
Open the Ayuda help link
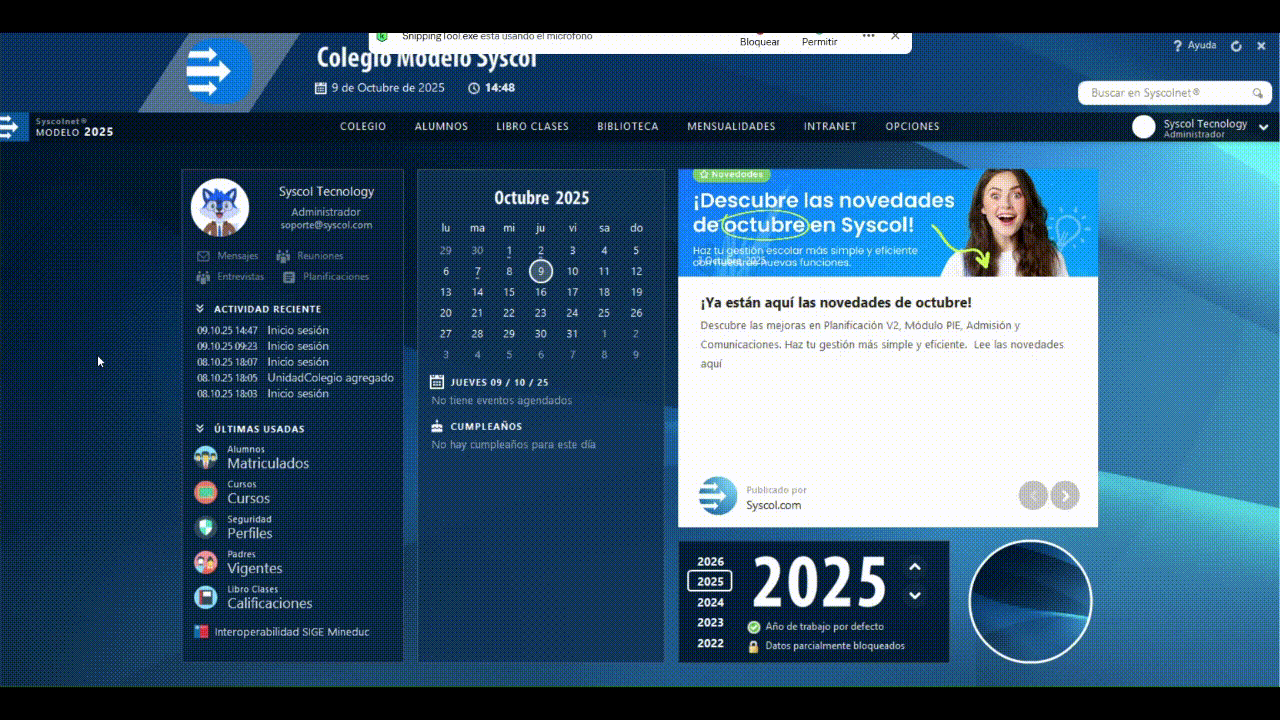(x=1195, y=46)
